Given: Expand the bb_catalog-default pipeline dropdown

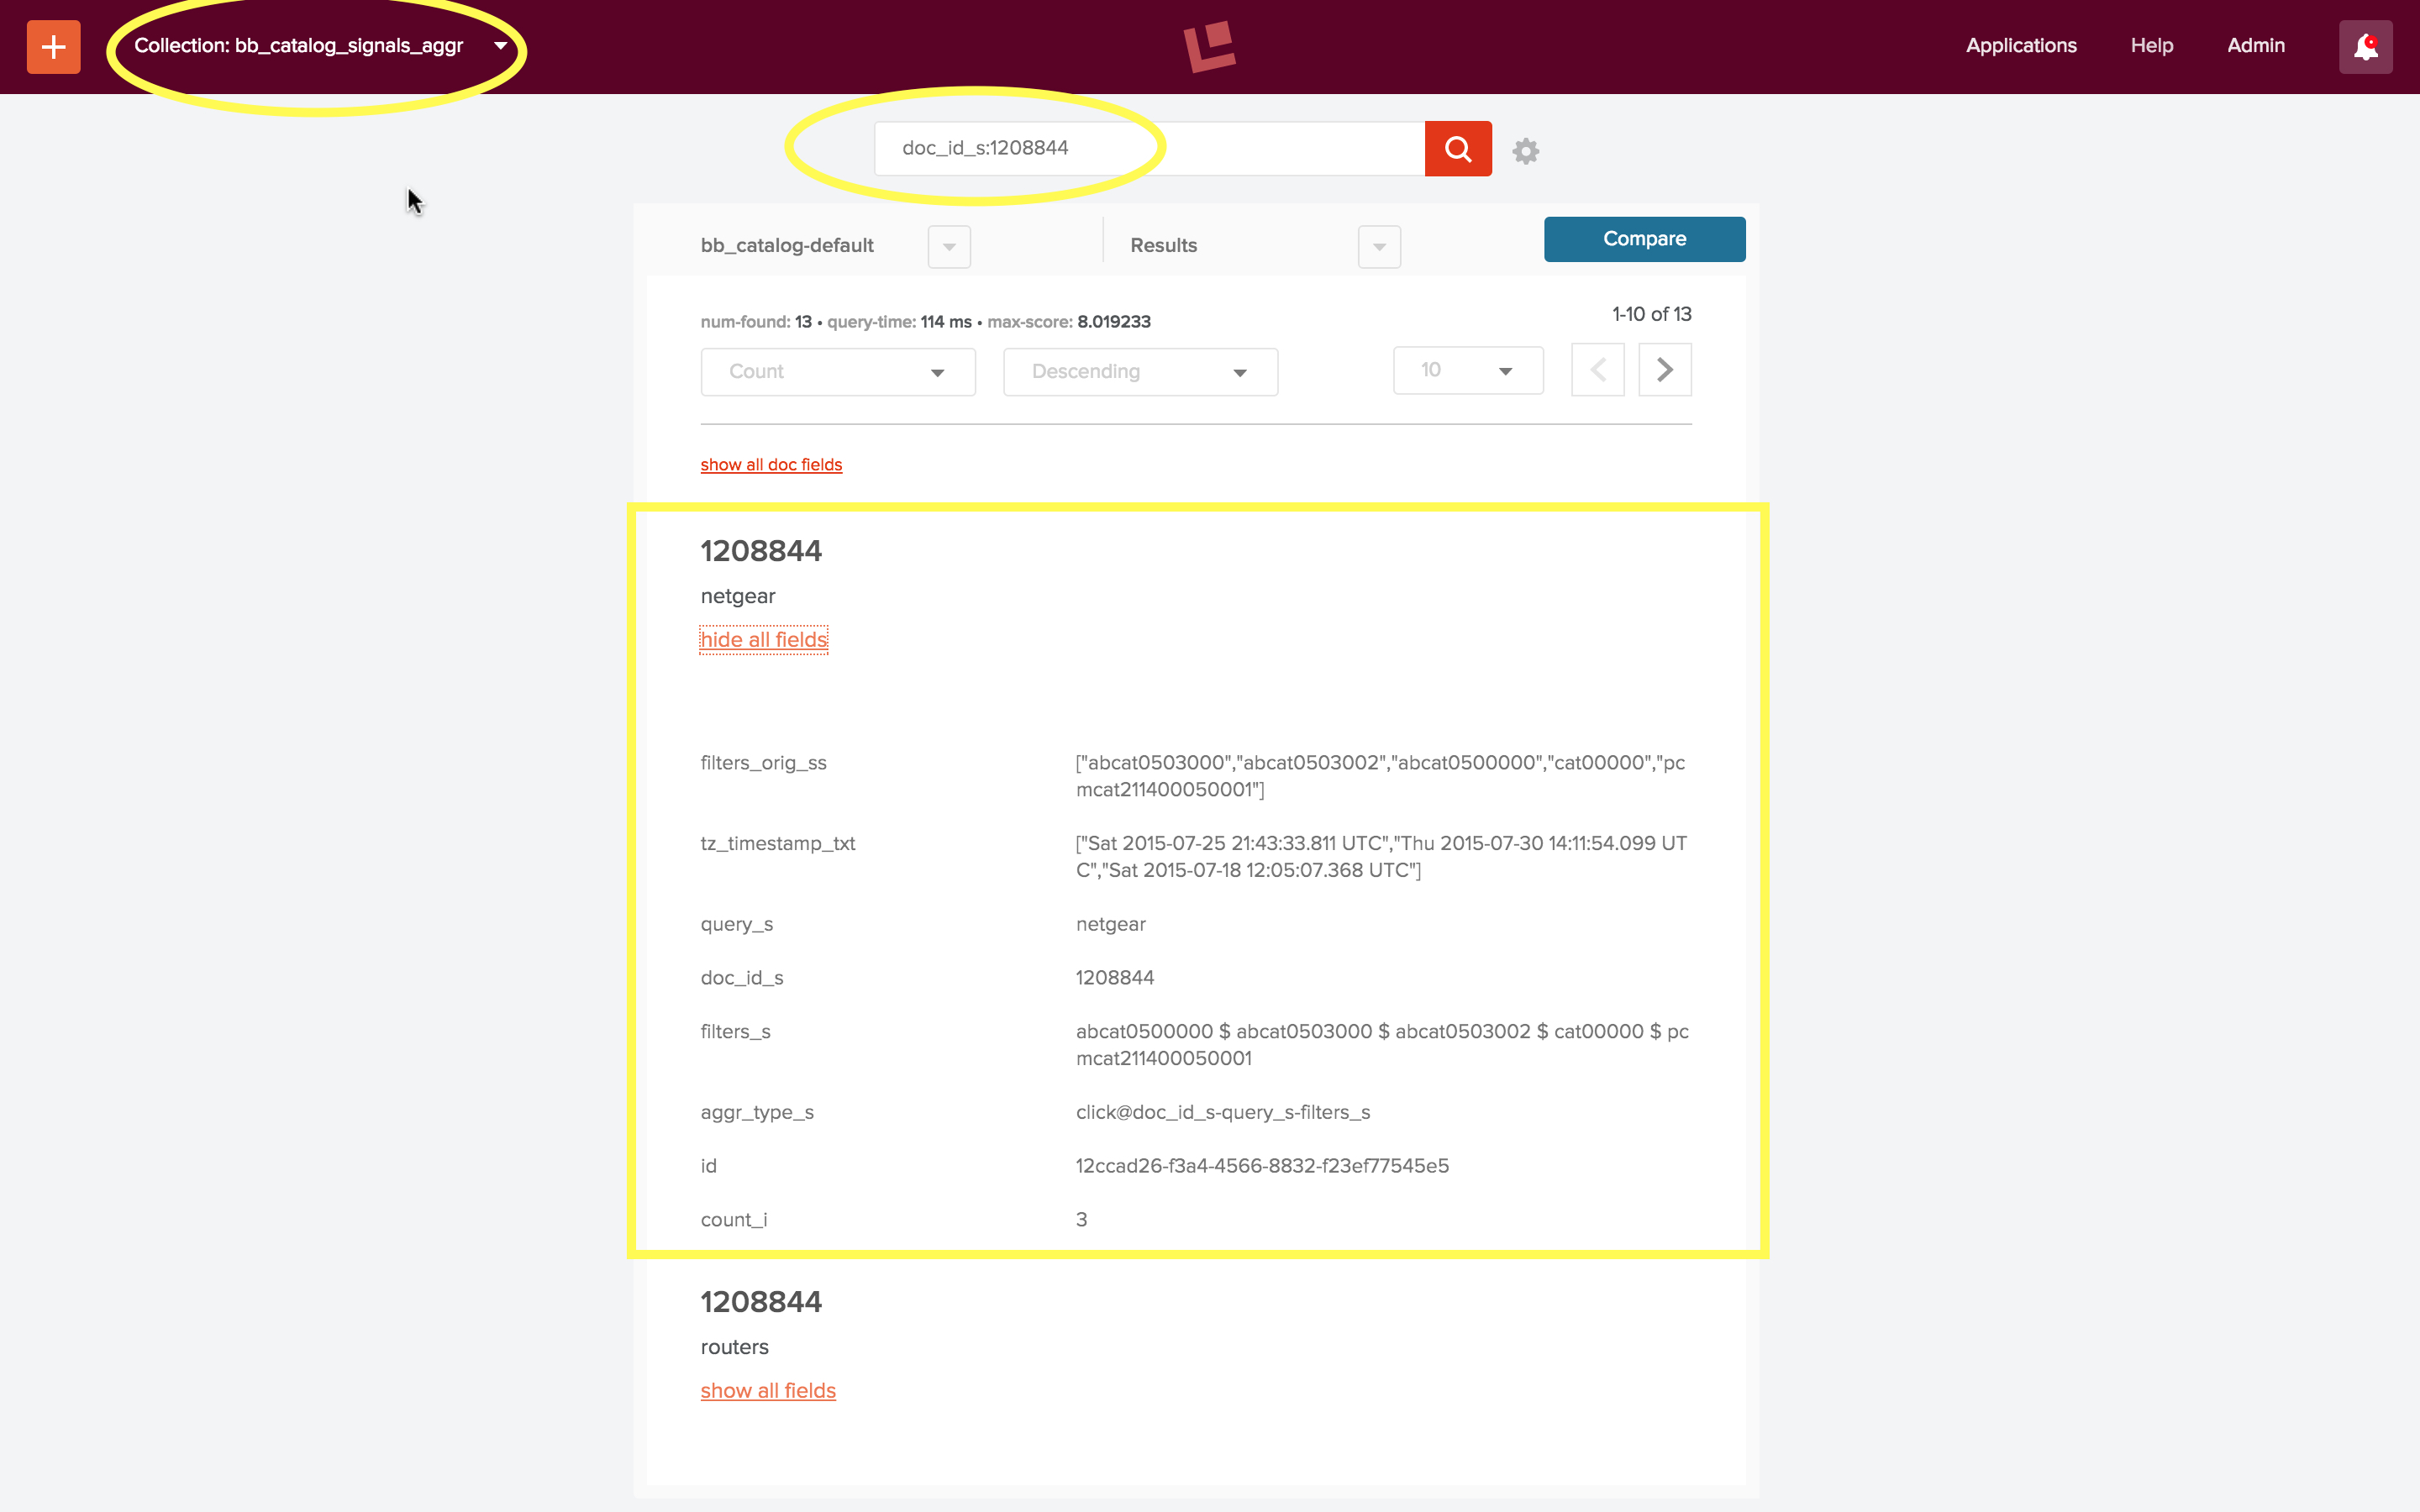Looking at the screenshot, I should pos(949,246).
